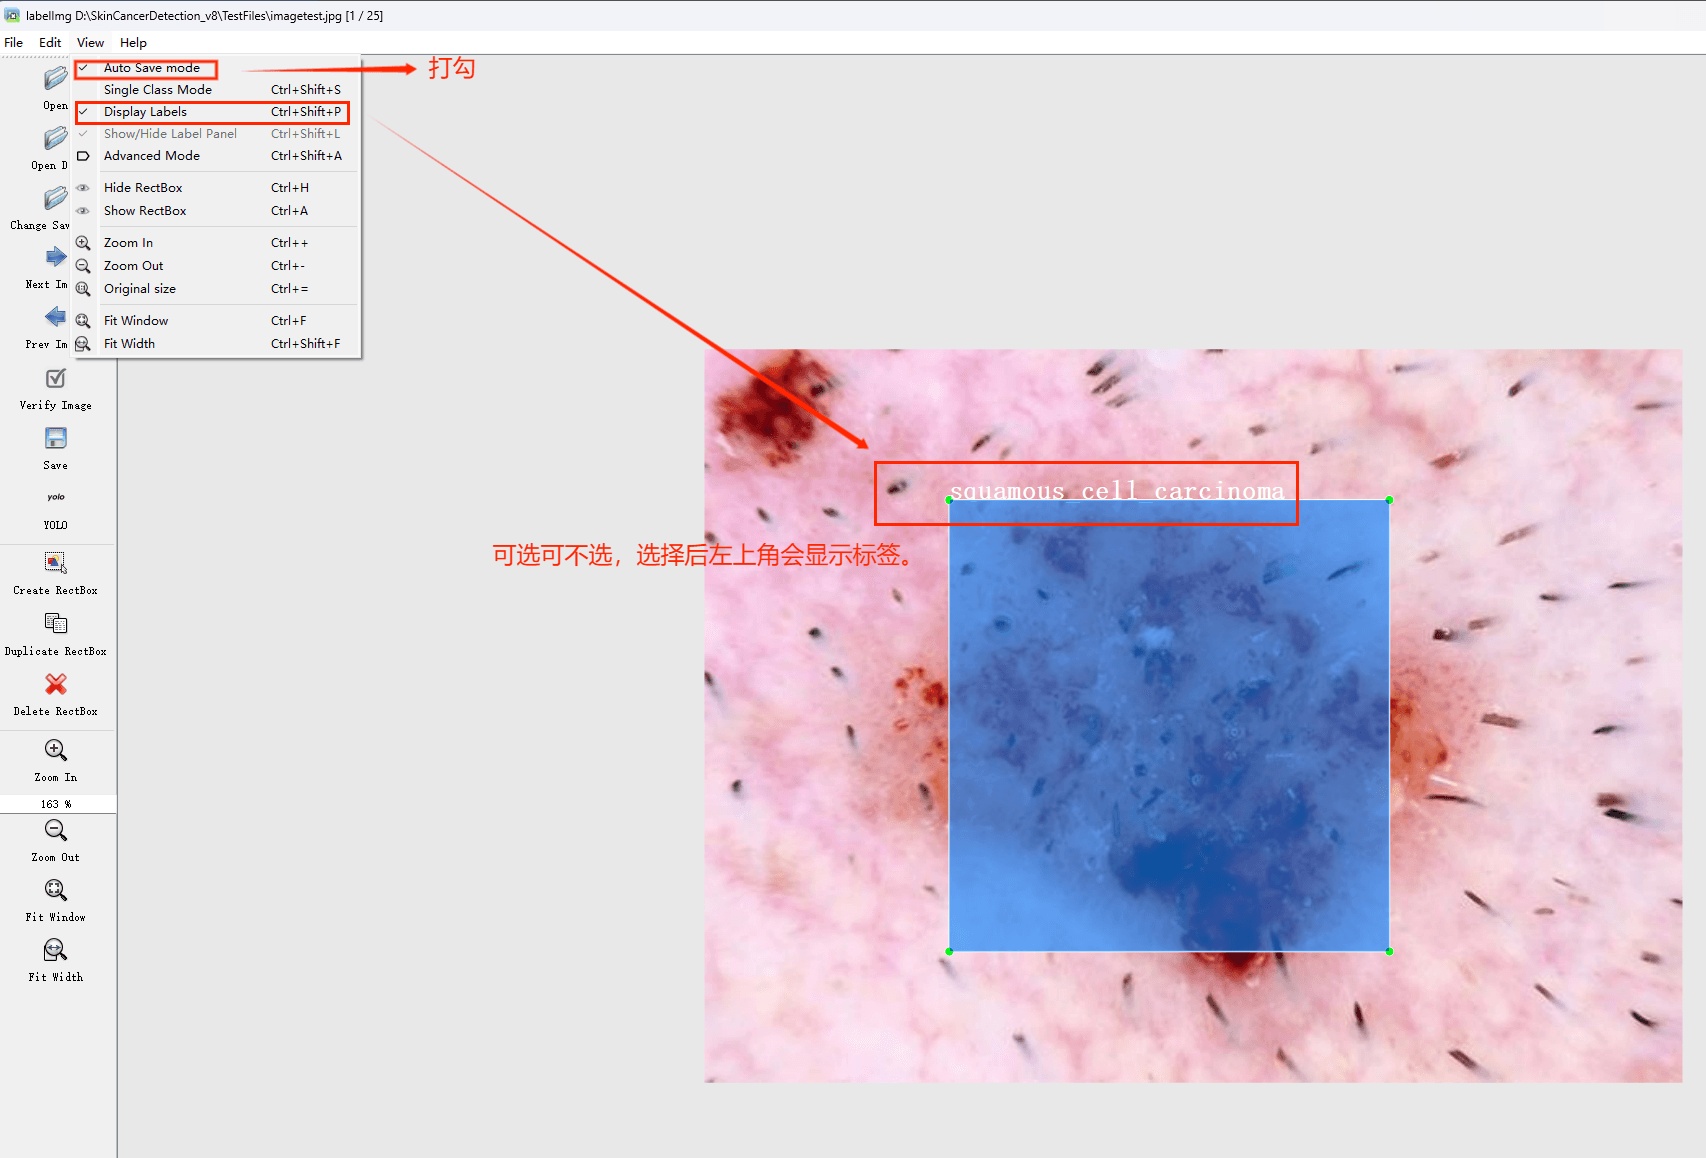
Task: Click the toolbar Zoom Out magnifier
Action: point(56,830)
